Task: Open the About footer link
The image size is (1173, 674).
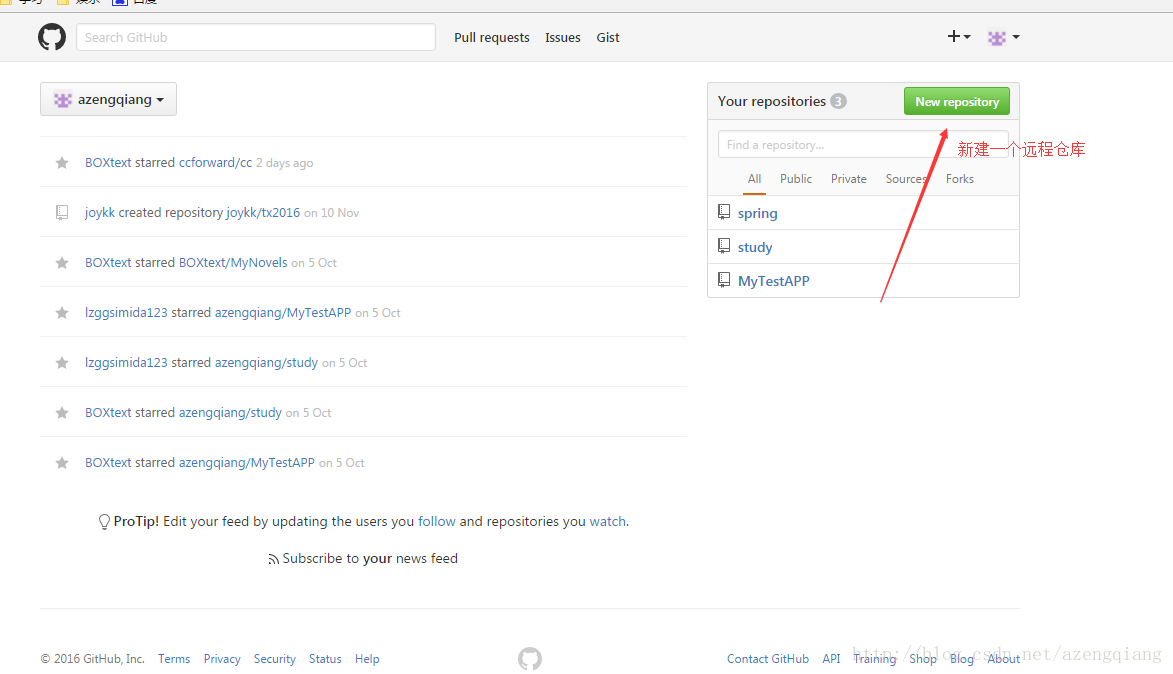Action: [1003, 659]
